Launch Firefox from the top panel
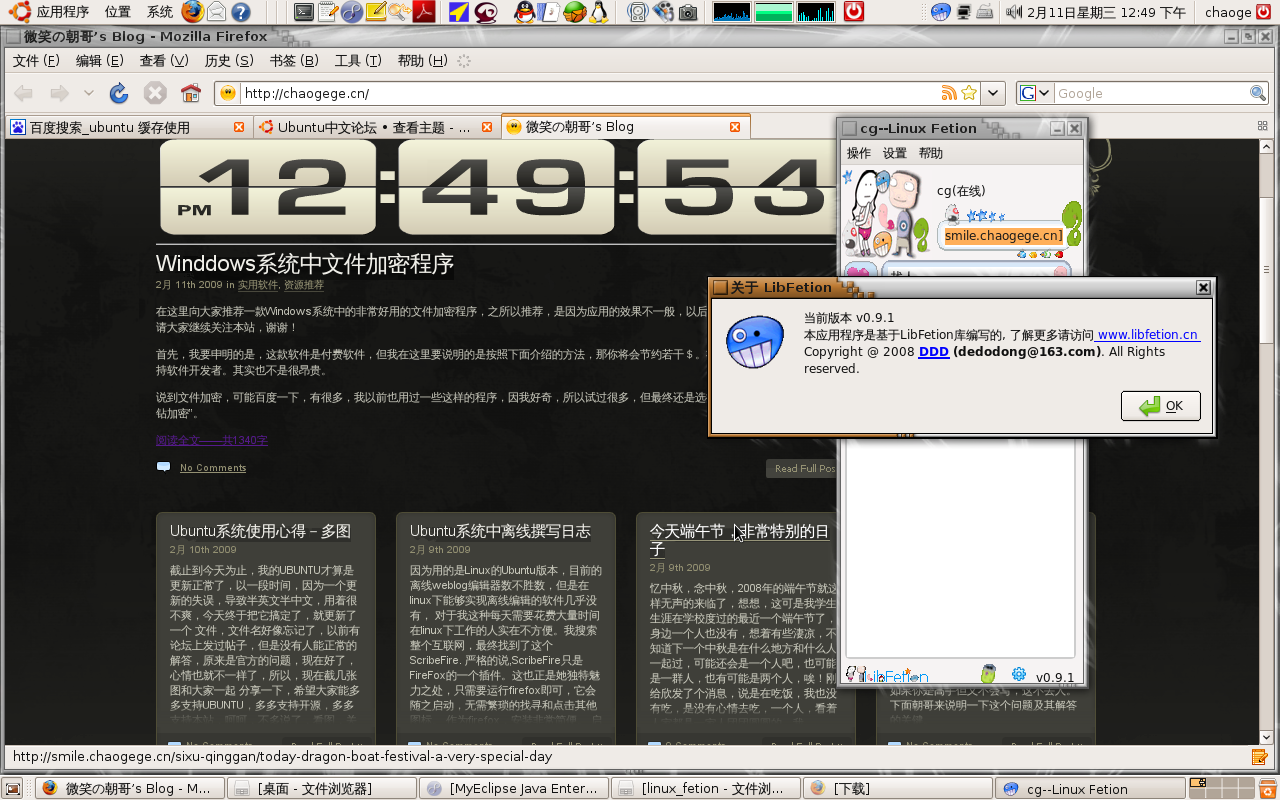The image size is (1280, 800). [192, 12]
